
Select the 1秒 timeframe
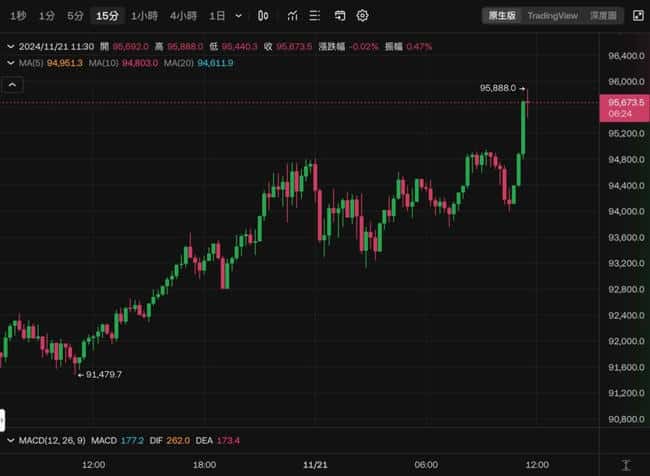coord(18,16)
